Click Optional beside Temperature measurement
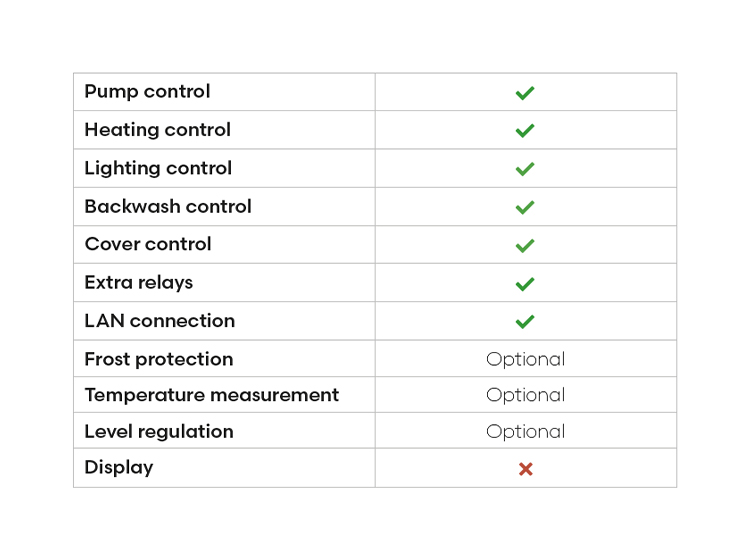The height and width of the screenshot is (560, 751). pos(525,395)
